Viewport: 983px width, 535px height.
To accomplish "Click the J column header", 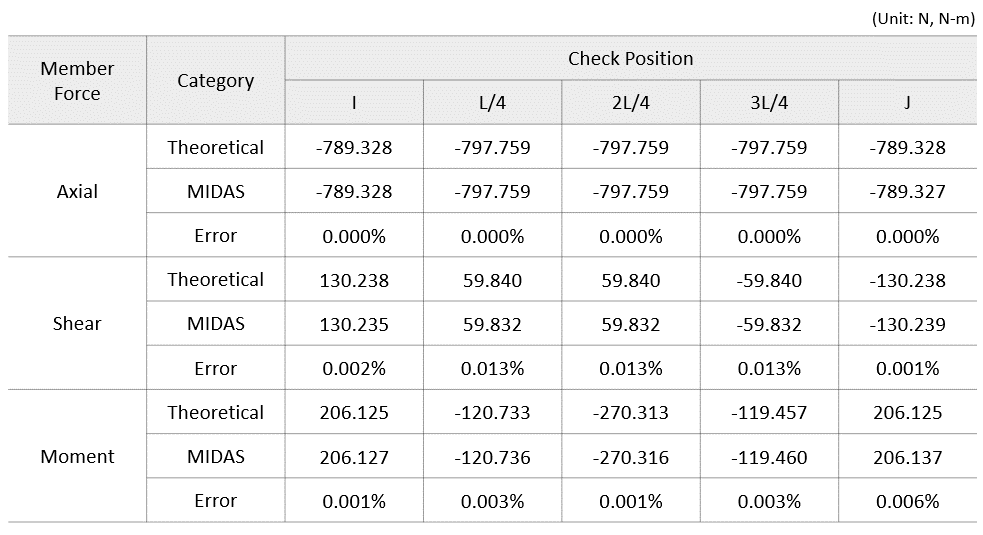I will (x=907, y=103).
